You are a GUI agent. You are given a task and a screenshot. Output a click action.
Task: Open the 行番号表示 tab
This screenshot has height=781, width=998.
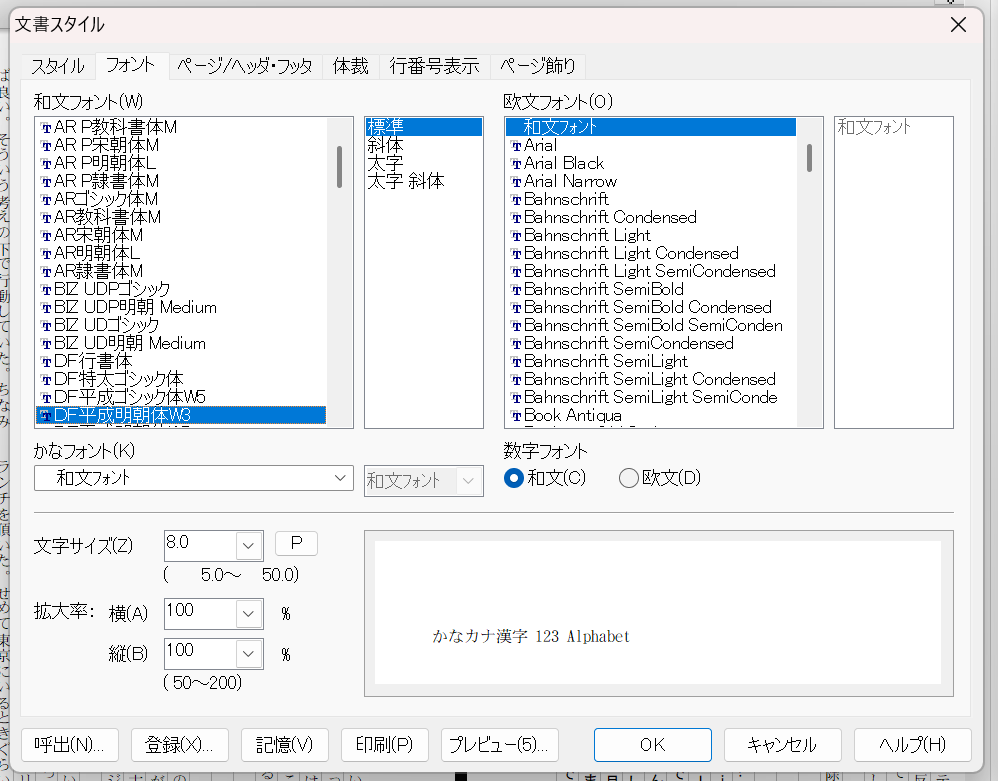pyautogui.click(x=435, y=66)
